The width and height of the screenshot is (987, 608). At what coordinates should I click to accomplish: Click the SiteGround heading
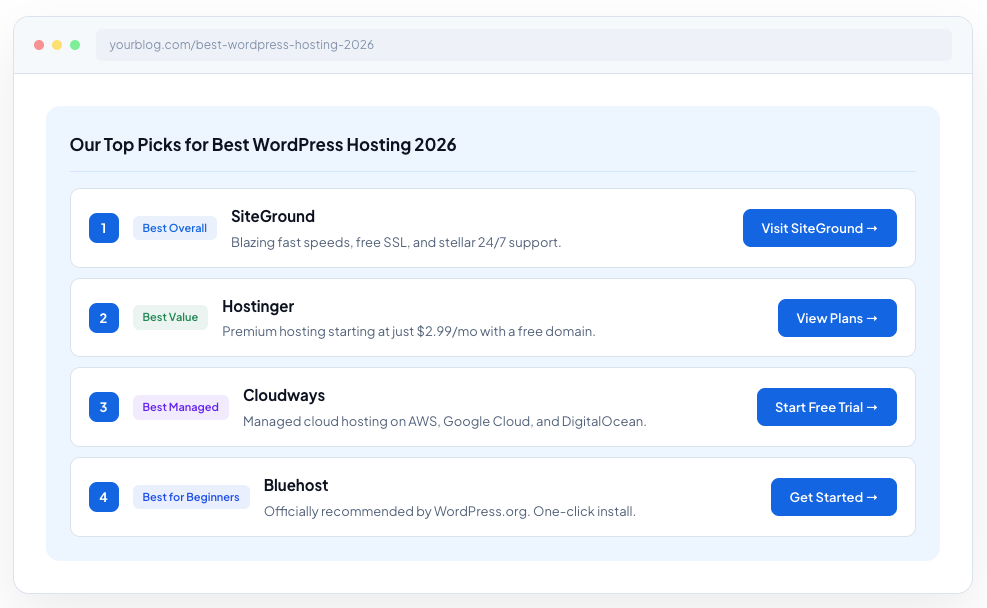(273, 216)
